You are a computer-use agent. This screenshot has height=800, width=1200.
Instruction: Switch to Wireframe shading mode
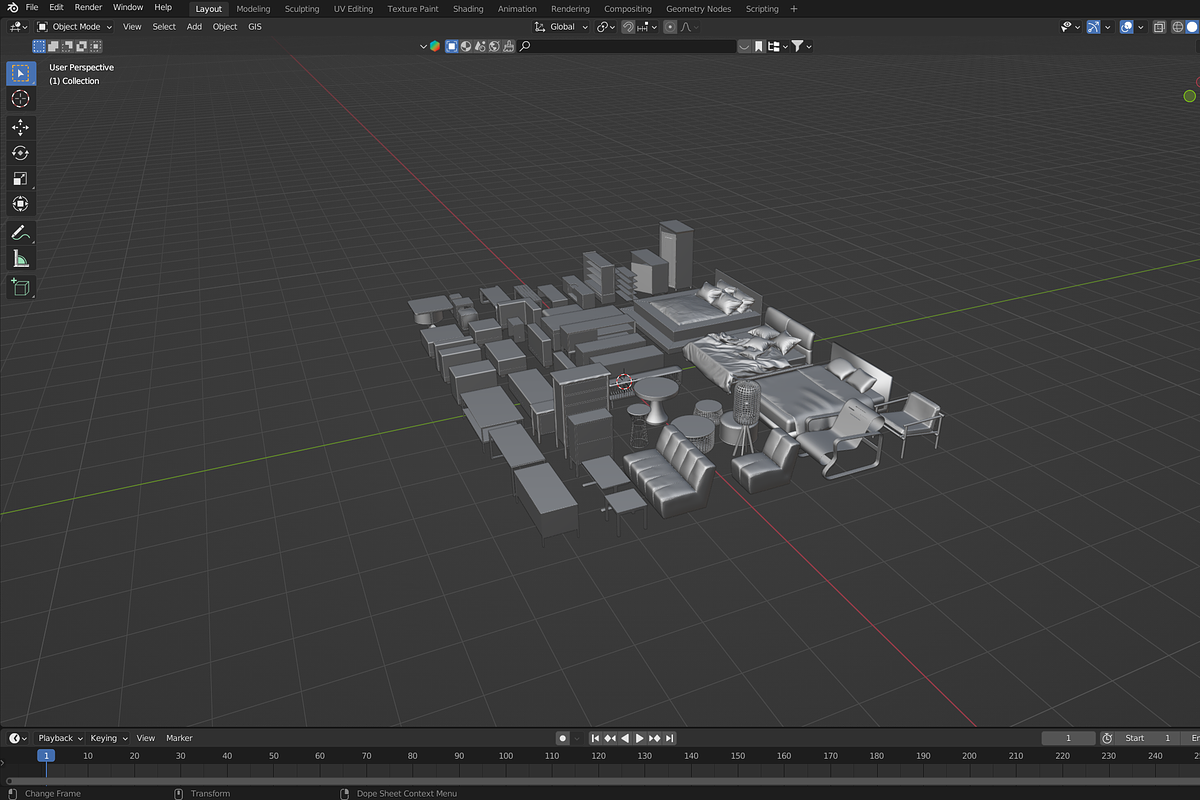point(1176,27)
